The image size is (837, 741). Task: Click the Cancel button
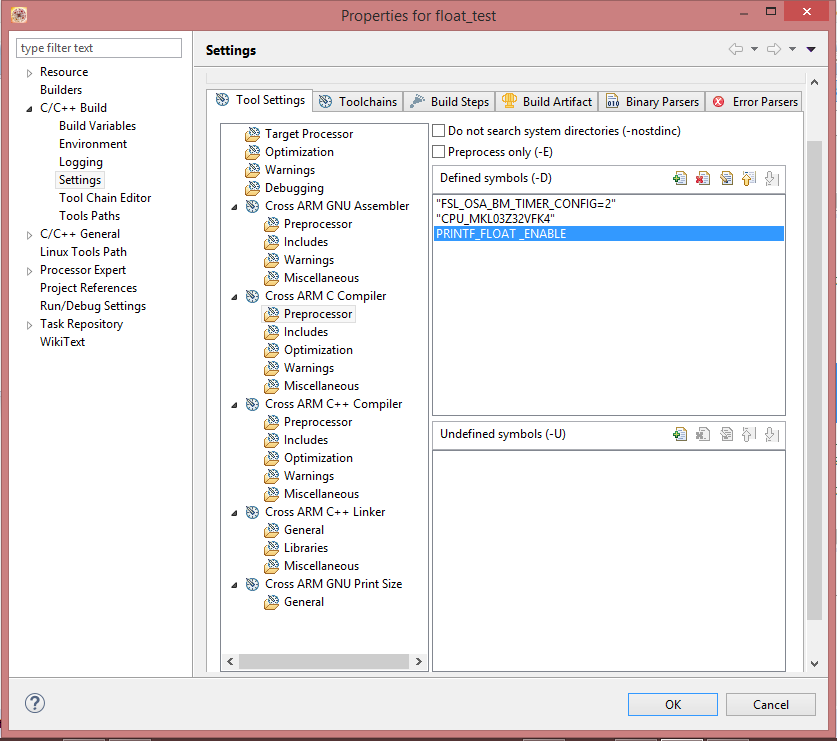pyautogui.click(x=770, y=704)
